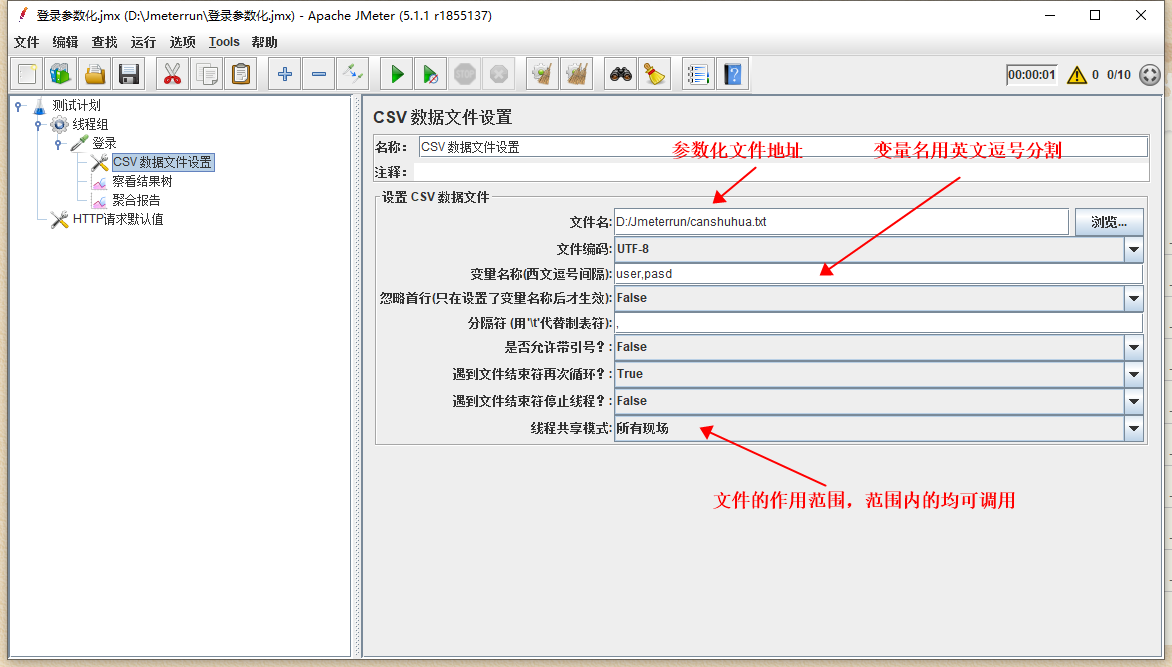
Task: Open the 线程共享模式 dropdown
Action: click(x=1134, y=428)
